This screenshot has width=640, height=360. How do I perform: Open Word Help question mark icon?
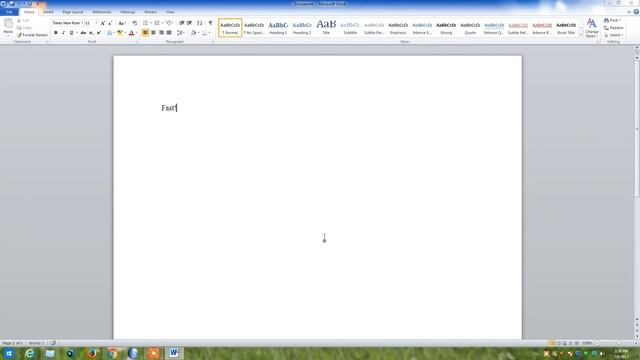636,12
